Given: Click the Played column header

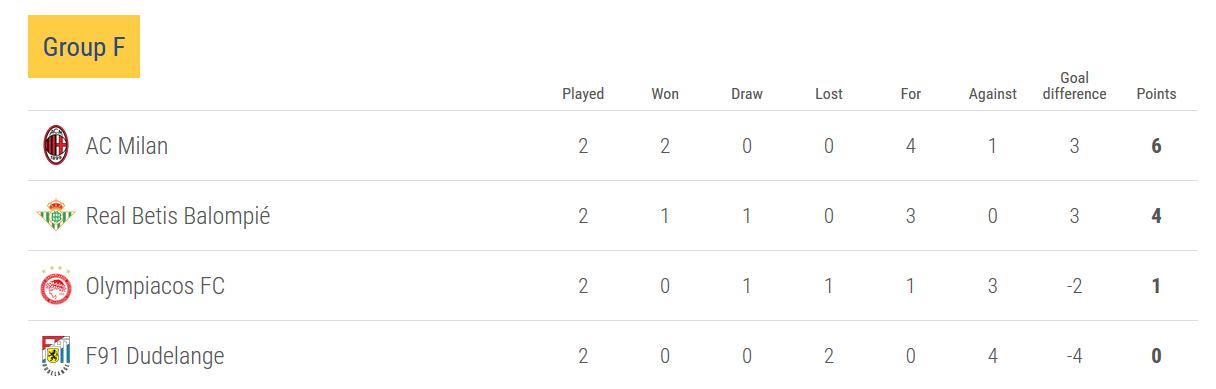Looking at the screenshot, I should click(x=583, y=94).
